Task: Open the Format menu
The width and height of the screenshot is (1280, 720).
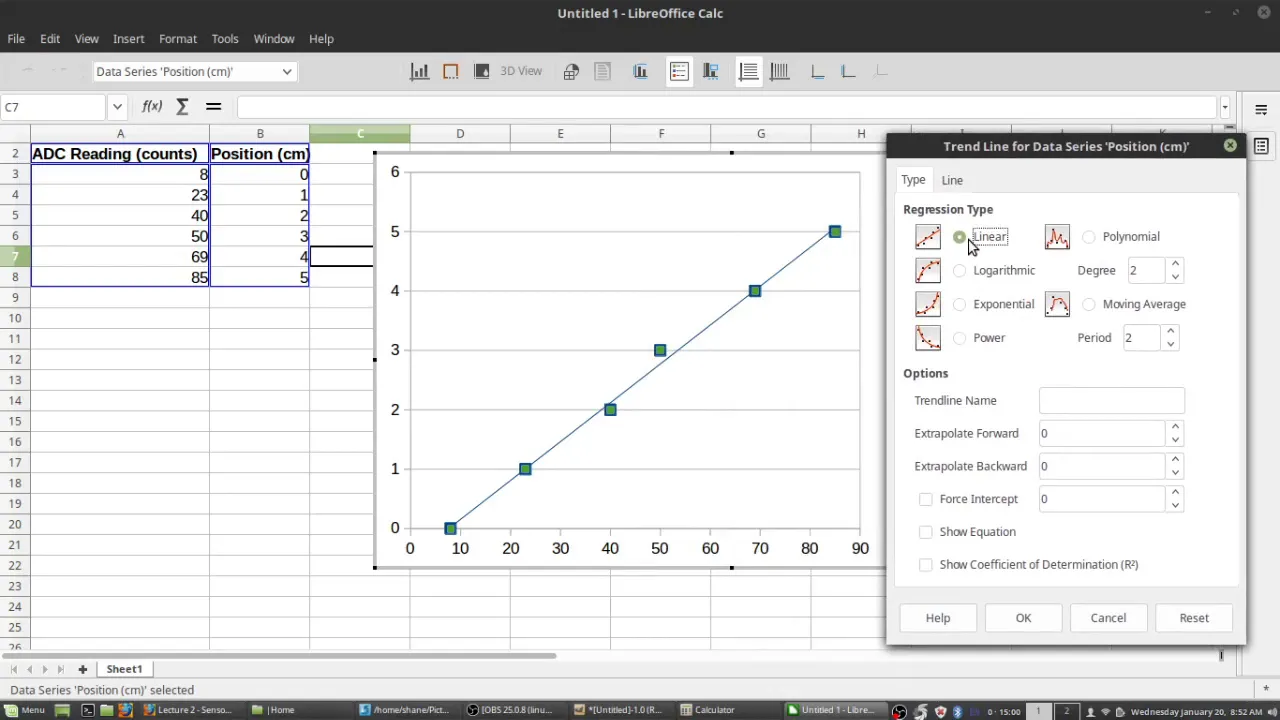Action: [x=178, y=38]
